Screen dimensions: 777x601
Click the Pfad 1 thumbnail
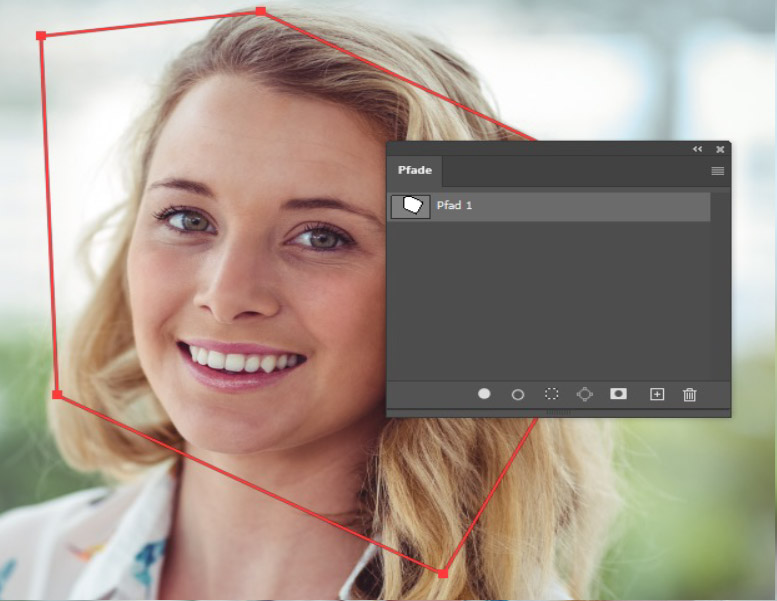pos(410,206)
